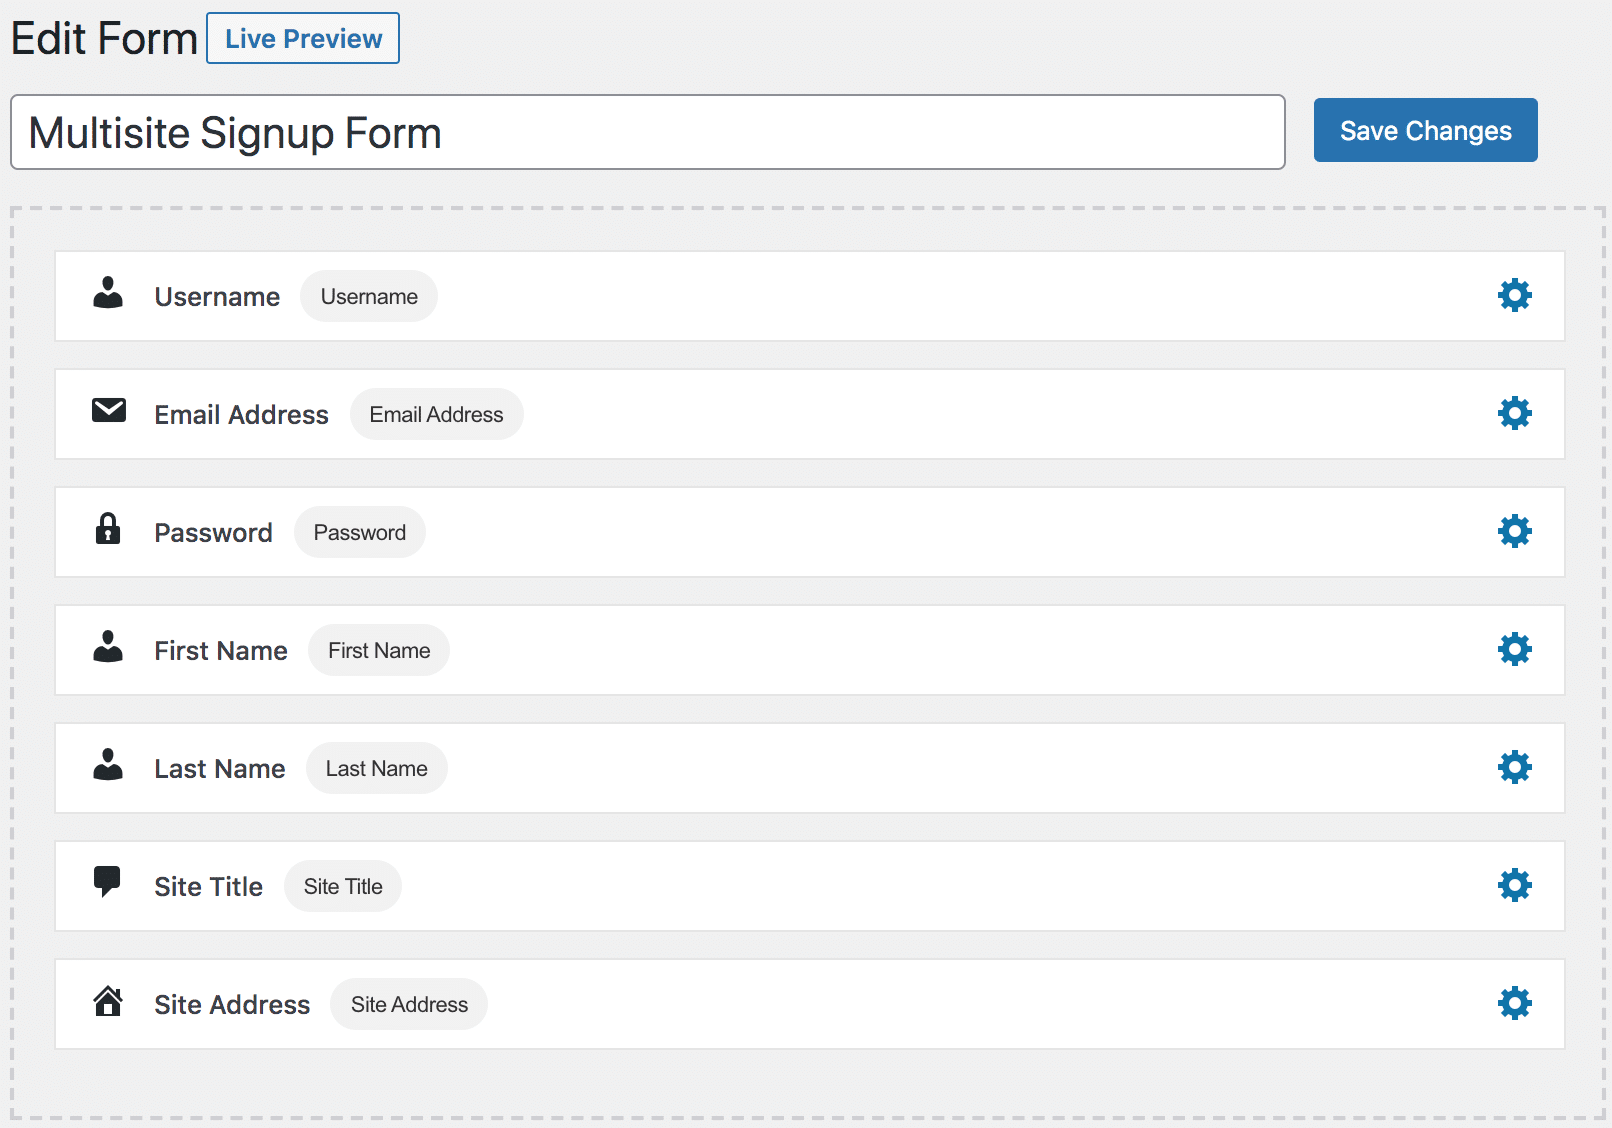
Task: Click the envelope icon beside Email Address
Action: pyautogui.click(x=109, y=411)
